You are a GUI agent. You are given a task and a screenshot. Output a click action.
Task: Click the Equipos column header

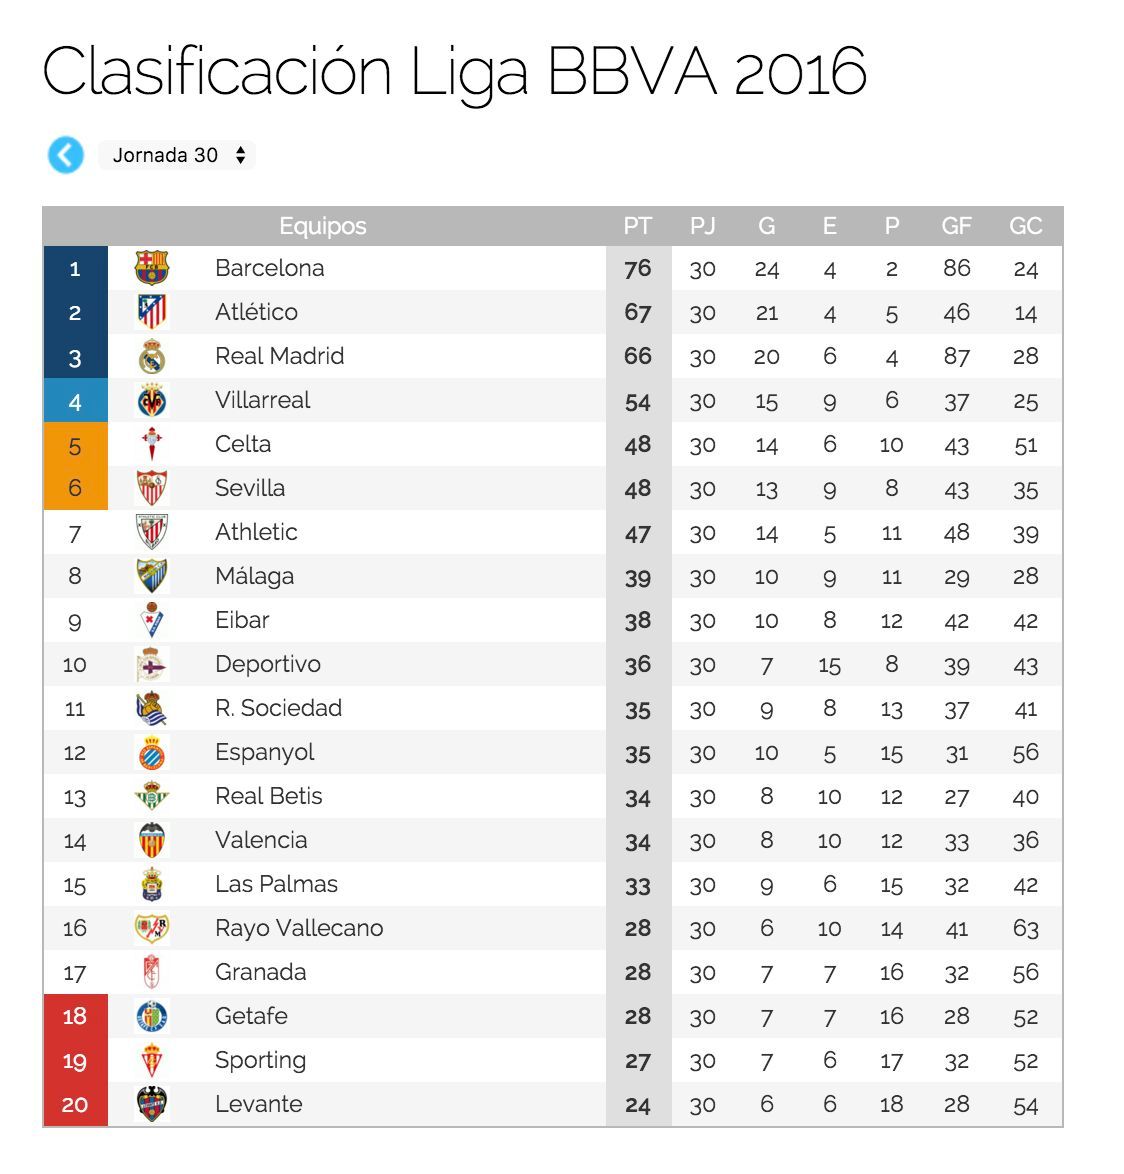(x=323, y=226)
